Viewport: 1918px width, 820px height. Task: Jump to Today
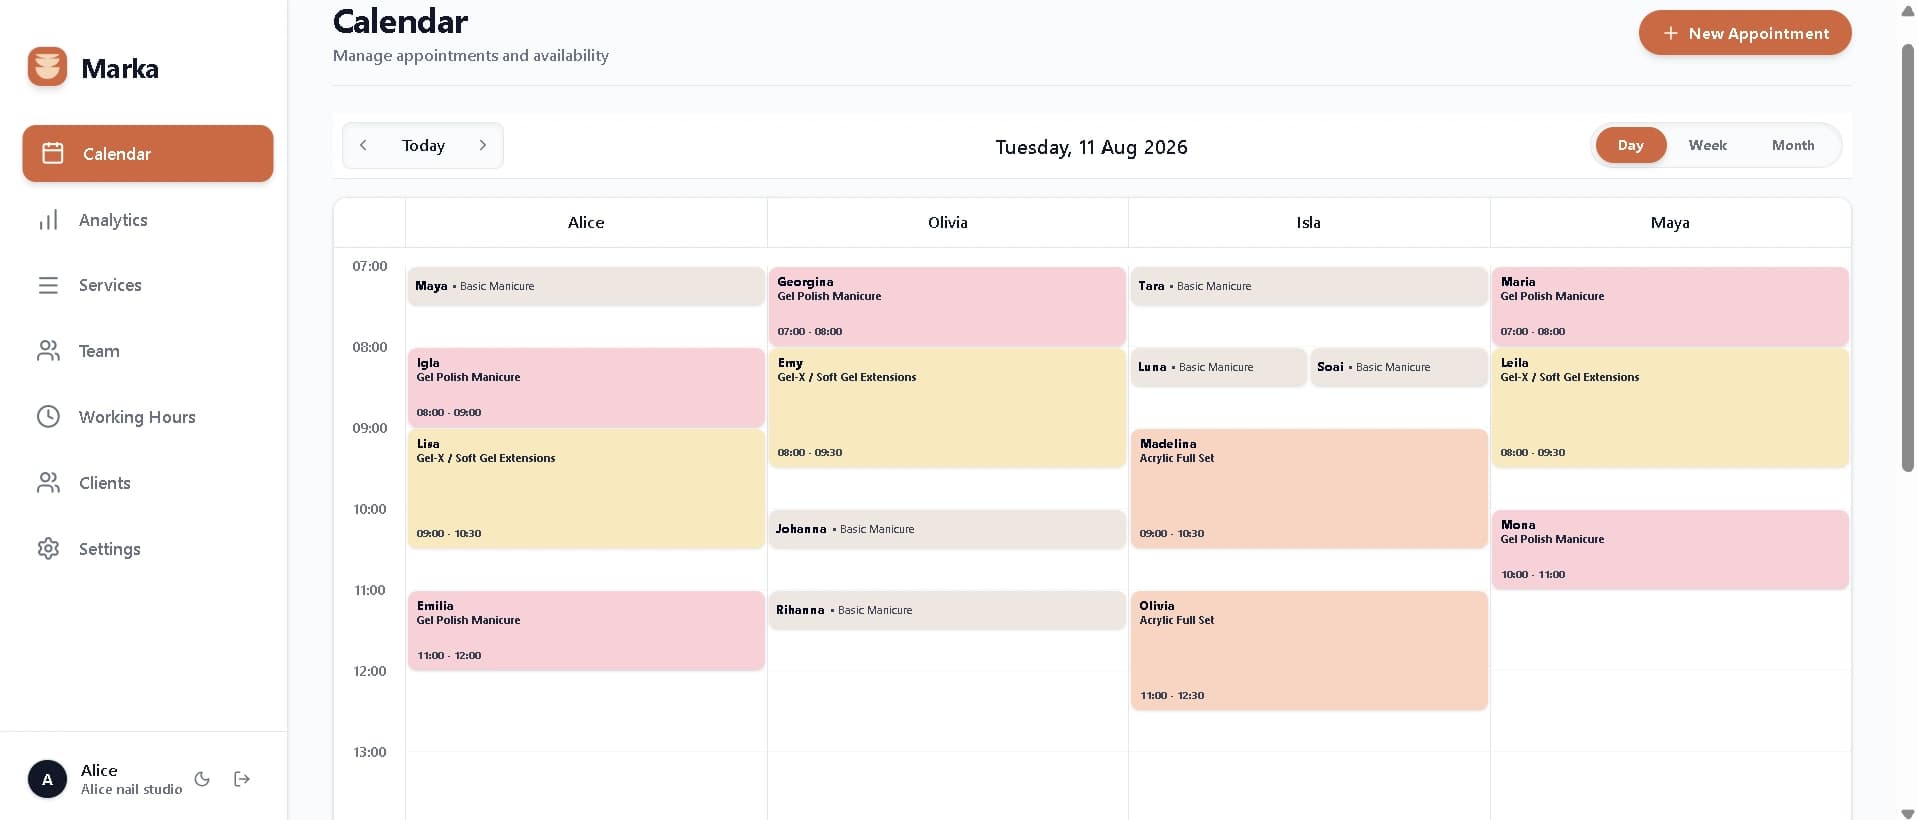coord(423,145)
